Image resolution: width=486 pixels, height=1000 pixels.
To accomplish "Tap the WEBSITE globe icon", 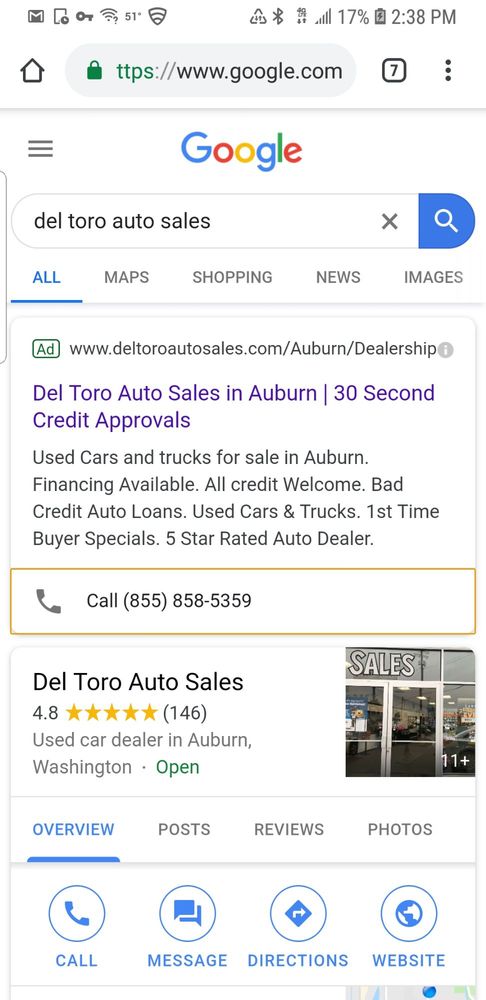I will (x=409, y=914).
